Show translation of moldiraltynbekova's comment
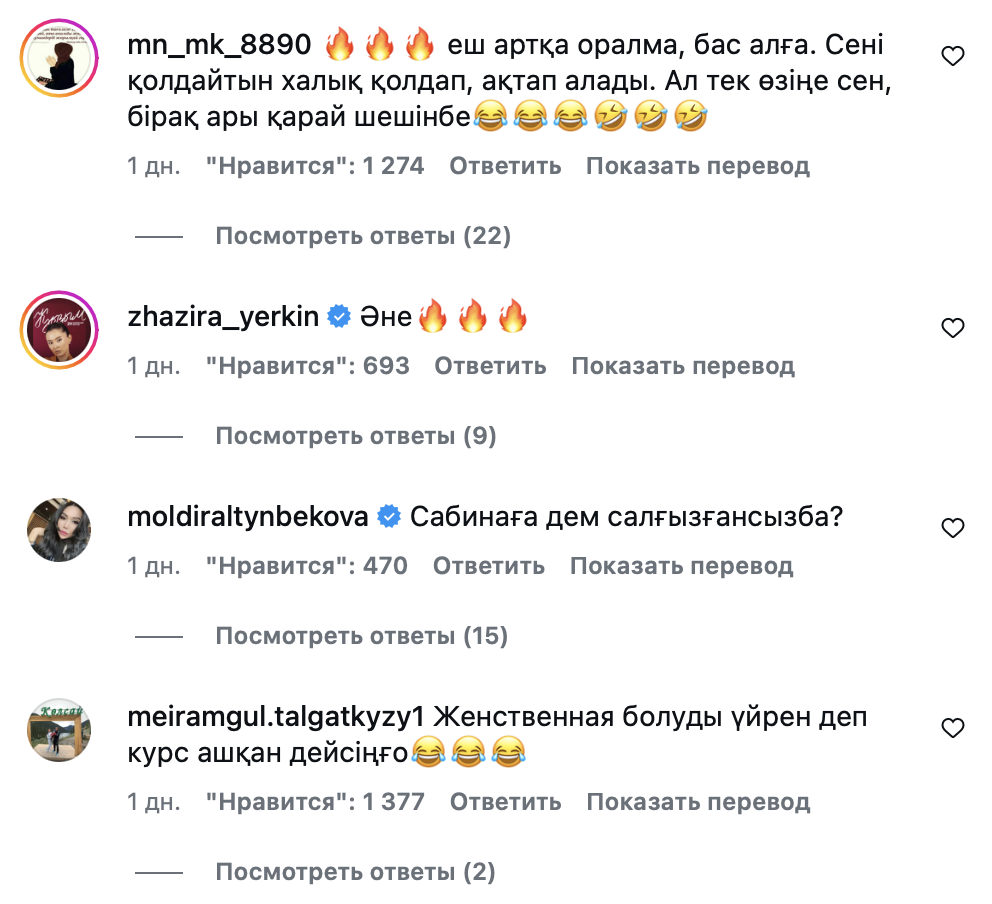 click(681, 566)
